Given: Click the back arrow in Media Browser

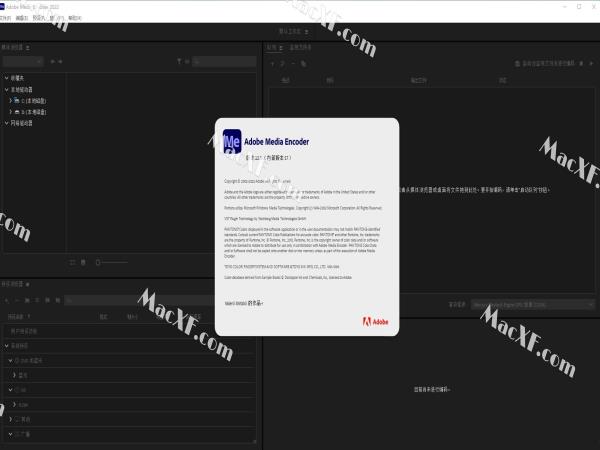Looking at the screenshot, I should [x=52, y=61].
